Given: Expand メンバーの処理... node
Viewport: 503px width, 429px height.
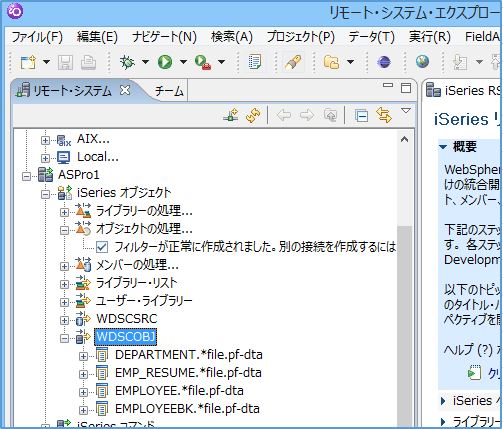Looking at the screenshot, I should tap(64, 266).
